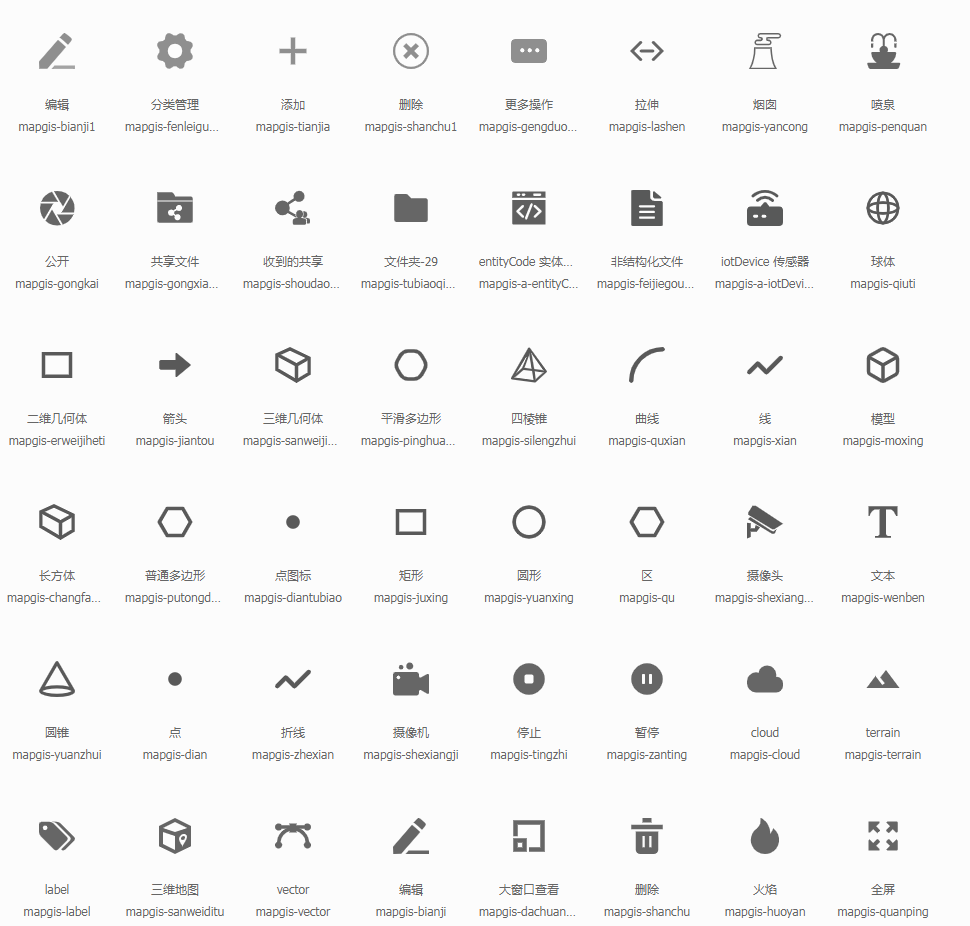
Task: Click the cuboid icon mapgis-changfa
Action: click(57, 522)
